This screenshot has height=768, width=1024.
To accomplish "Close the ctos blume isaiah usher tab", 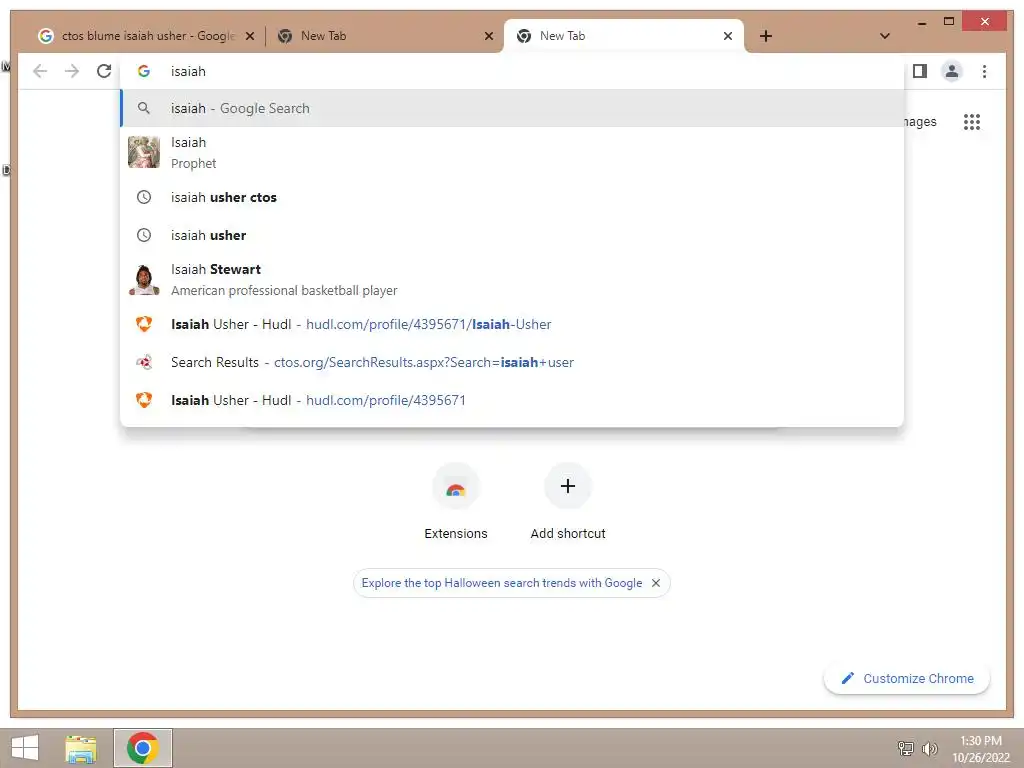I will [x=249, y=36].
